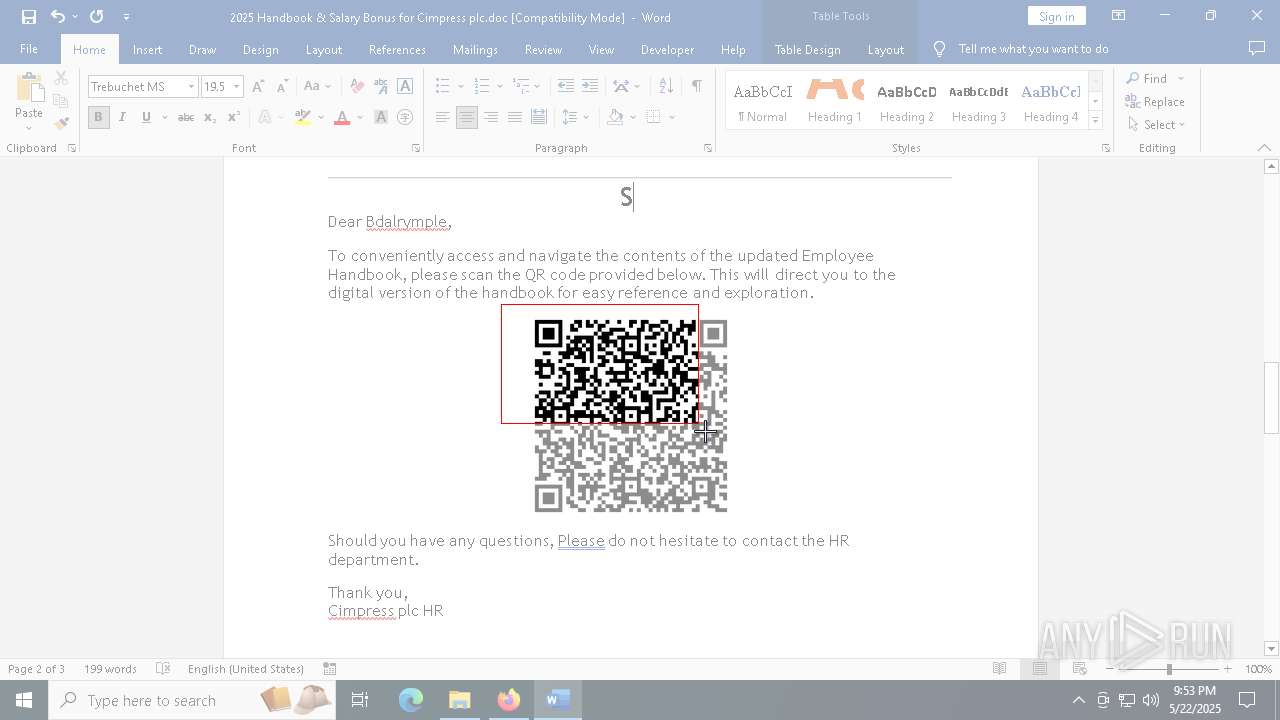Open File Explorer from taskbar

(x=459, y=700)
